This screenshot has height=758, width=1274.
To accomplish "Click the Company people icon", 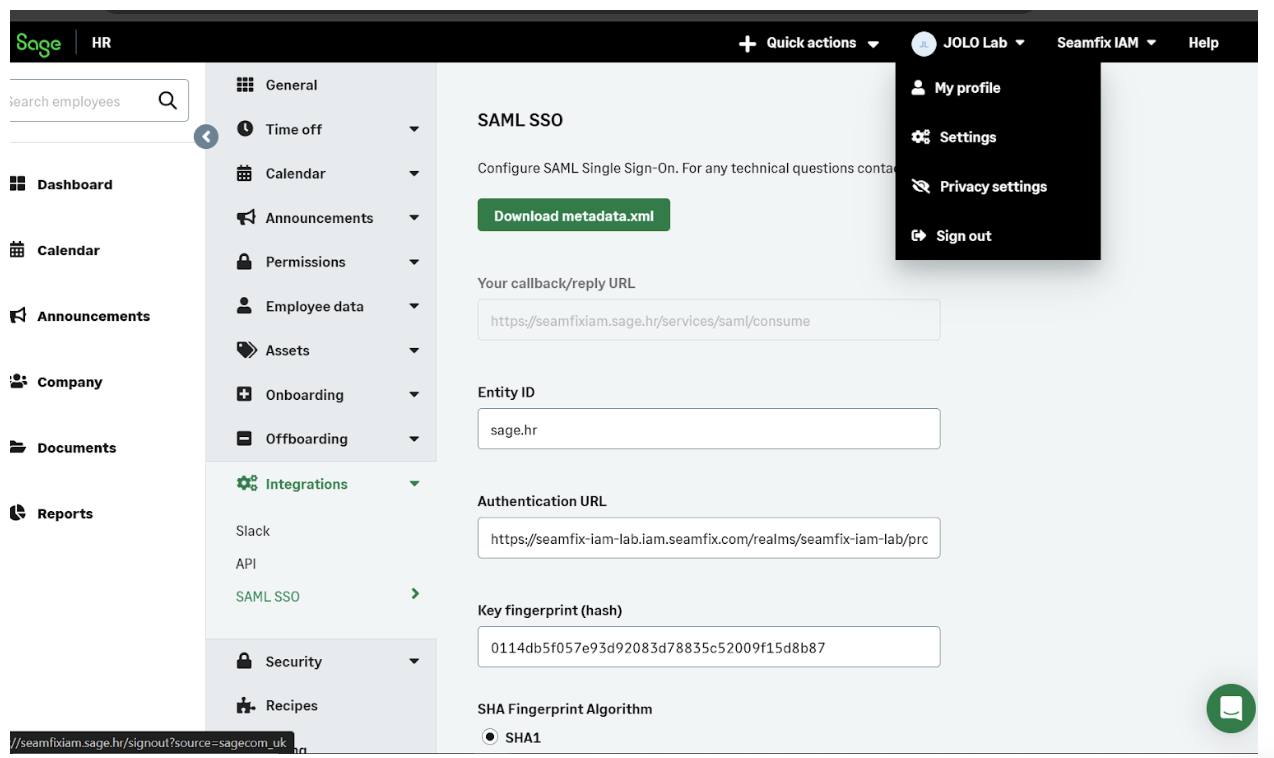I will click(x=17, y=381).
